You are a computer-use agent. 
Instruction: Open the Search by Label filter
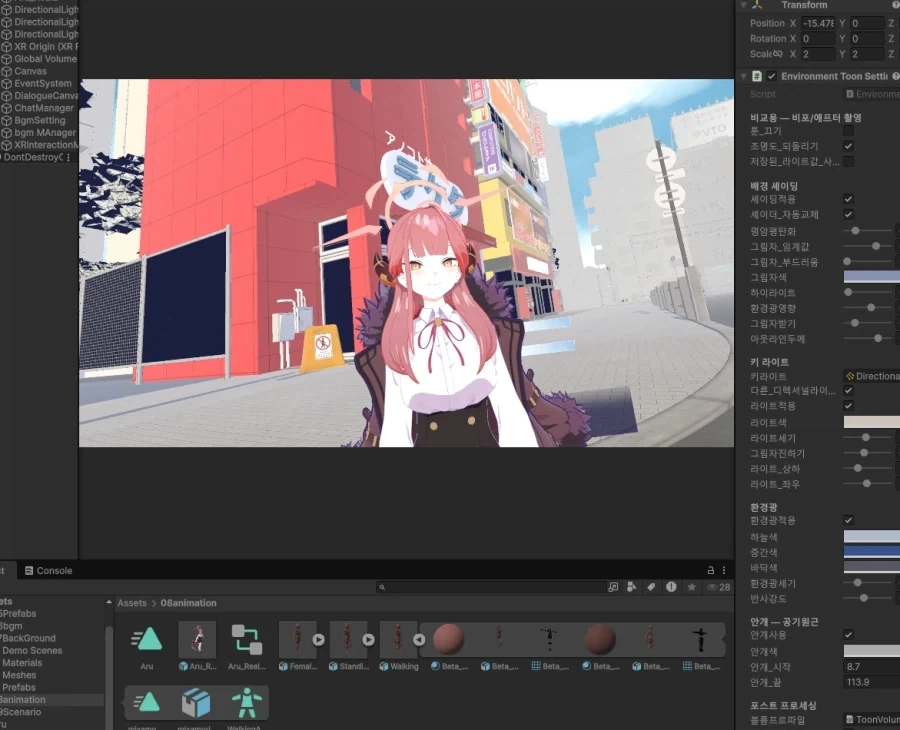[x=651, y=587]
